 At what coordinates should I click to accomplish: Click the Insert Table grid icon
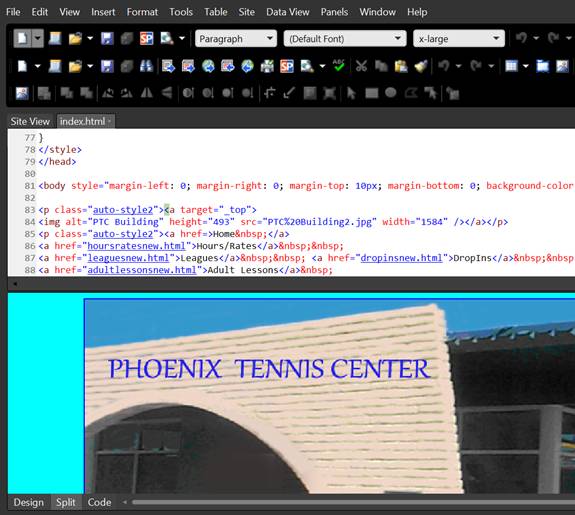[x=511, y=66]
